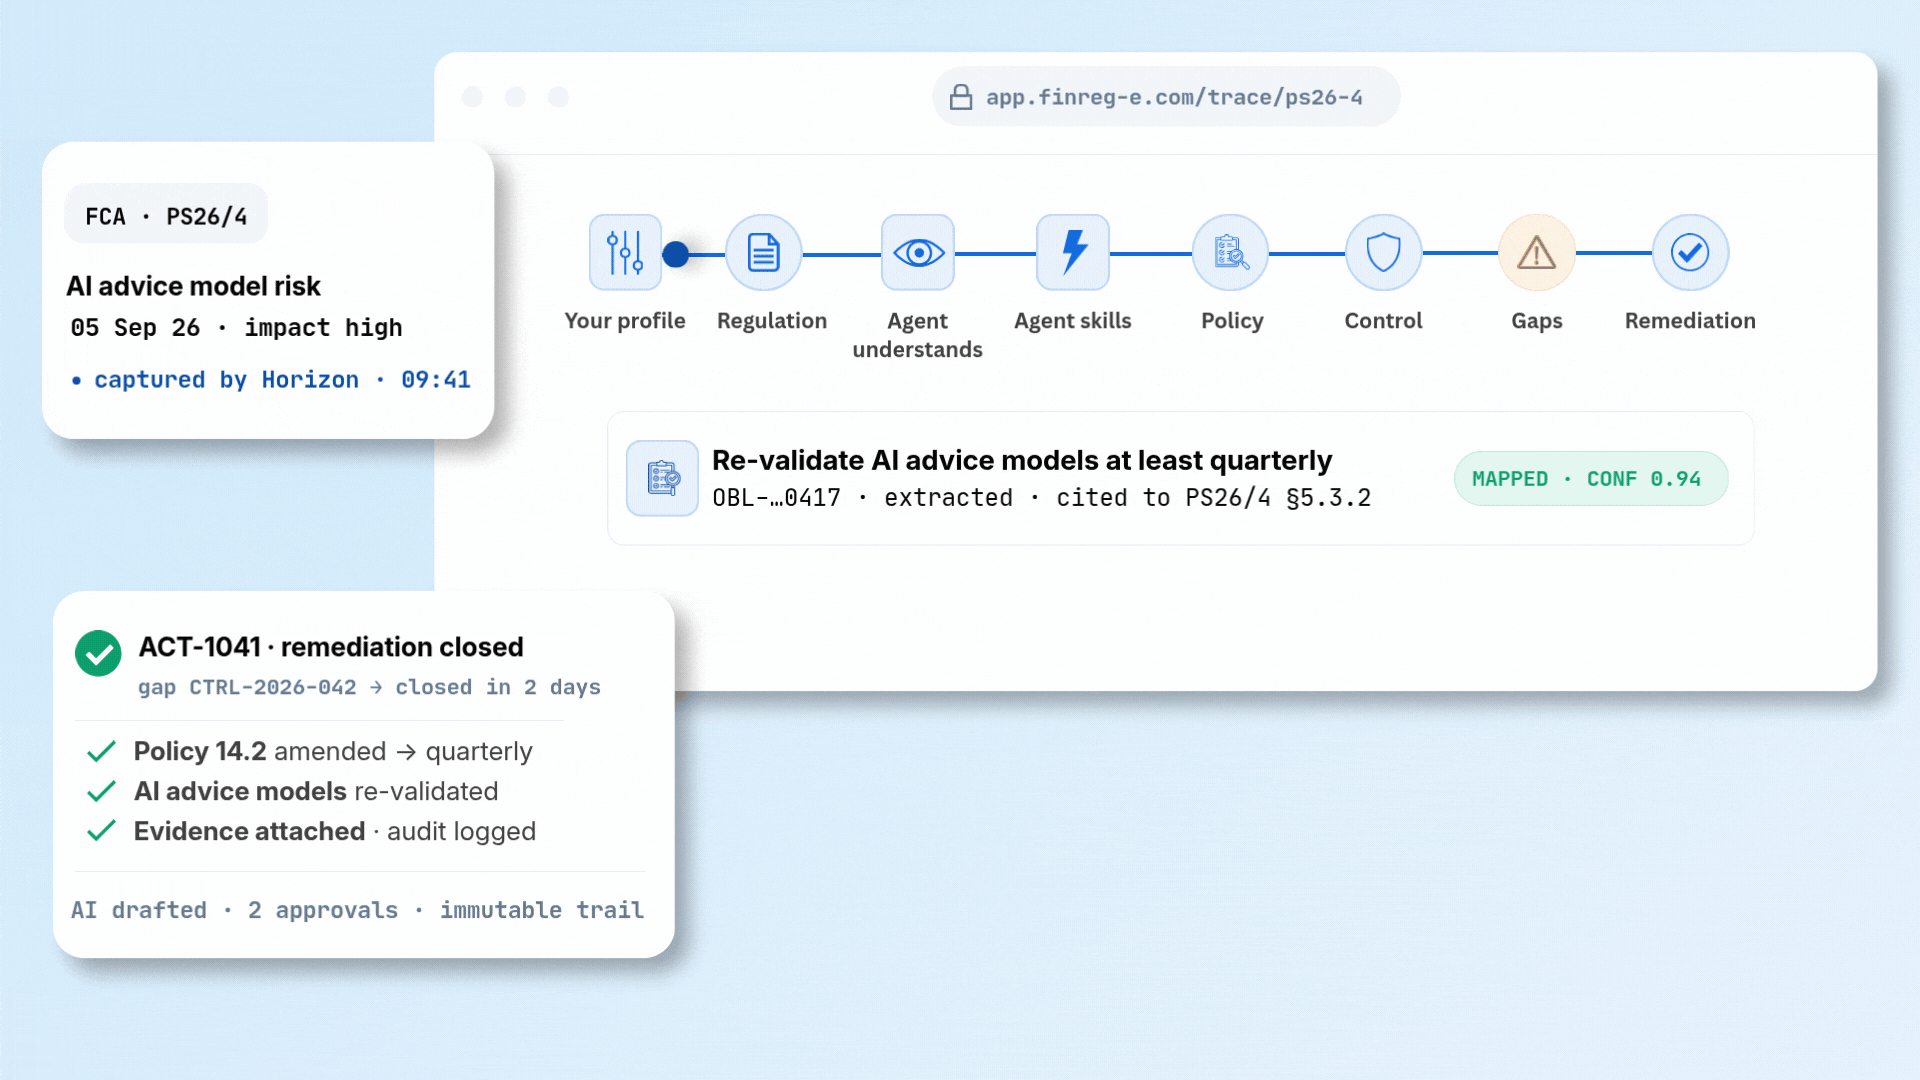
Task: Click 'Evidence attached · audit logged' row
Action: pyautogui.click(x=335, y=831)
